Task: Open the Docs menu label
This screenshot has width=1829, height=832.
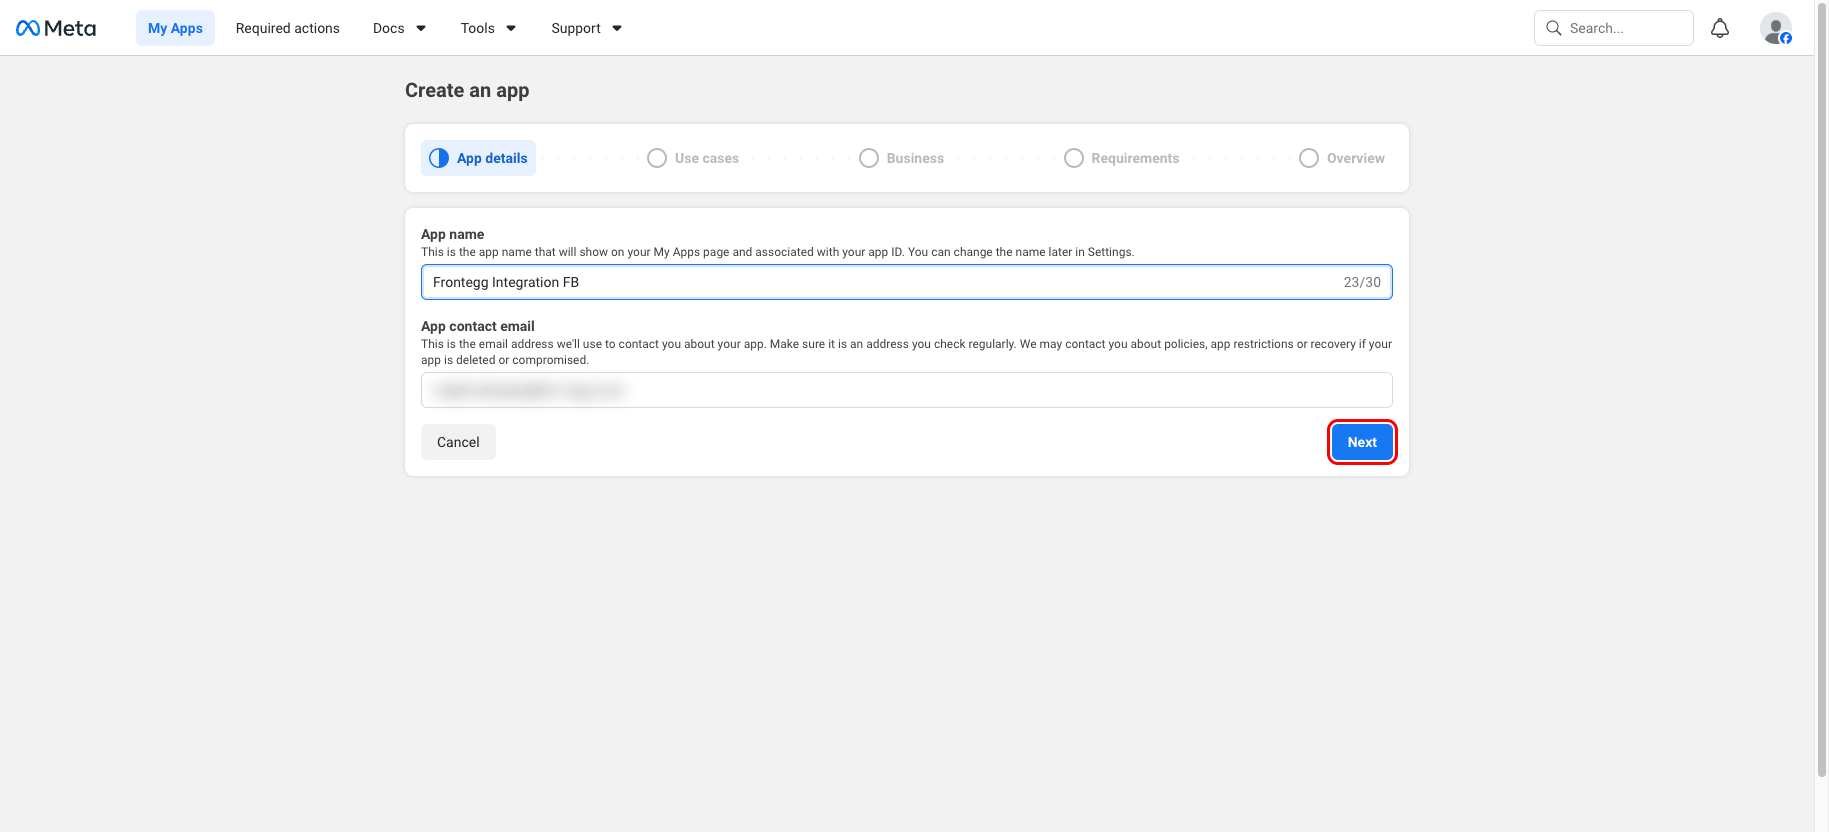Action: (x=389, y=28)
